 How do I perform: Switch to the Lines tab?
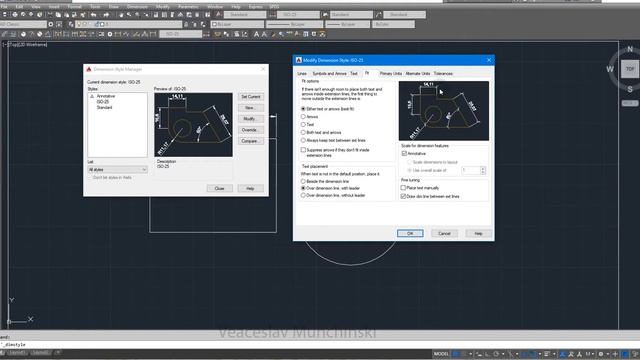(302, 73)
